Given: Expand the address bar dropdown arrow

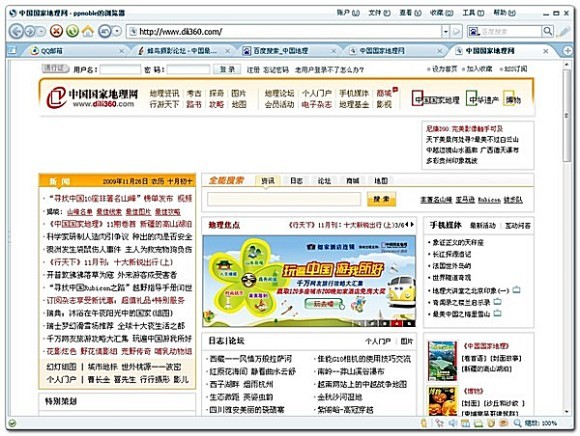Looking at the screenshot, I should pyautogui.click(x=446, y=31).
